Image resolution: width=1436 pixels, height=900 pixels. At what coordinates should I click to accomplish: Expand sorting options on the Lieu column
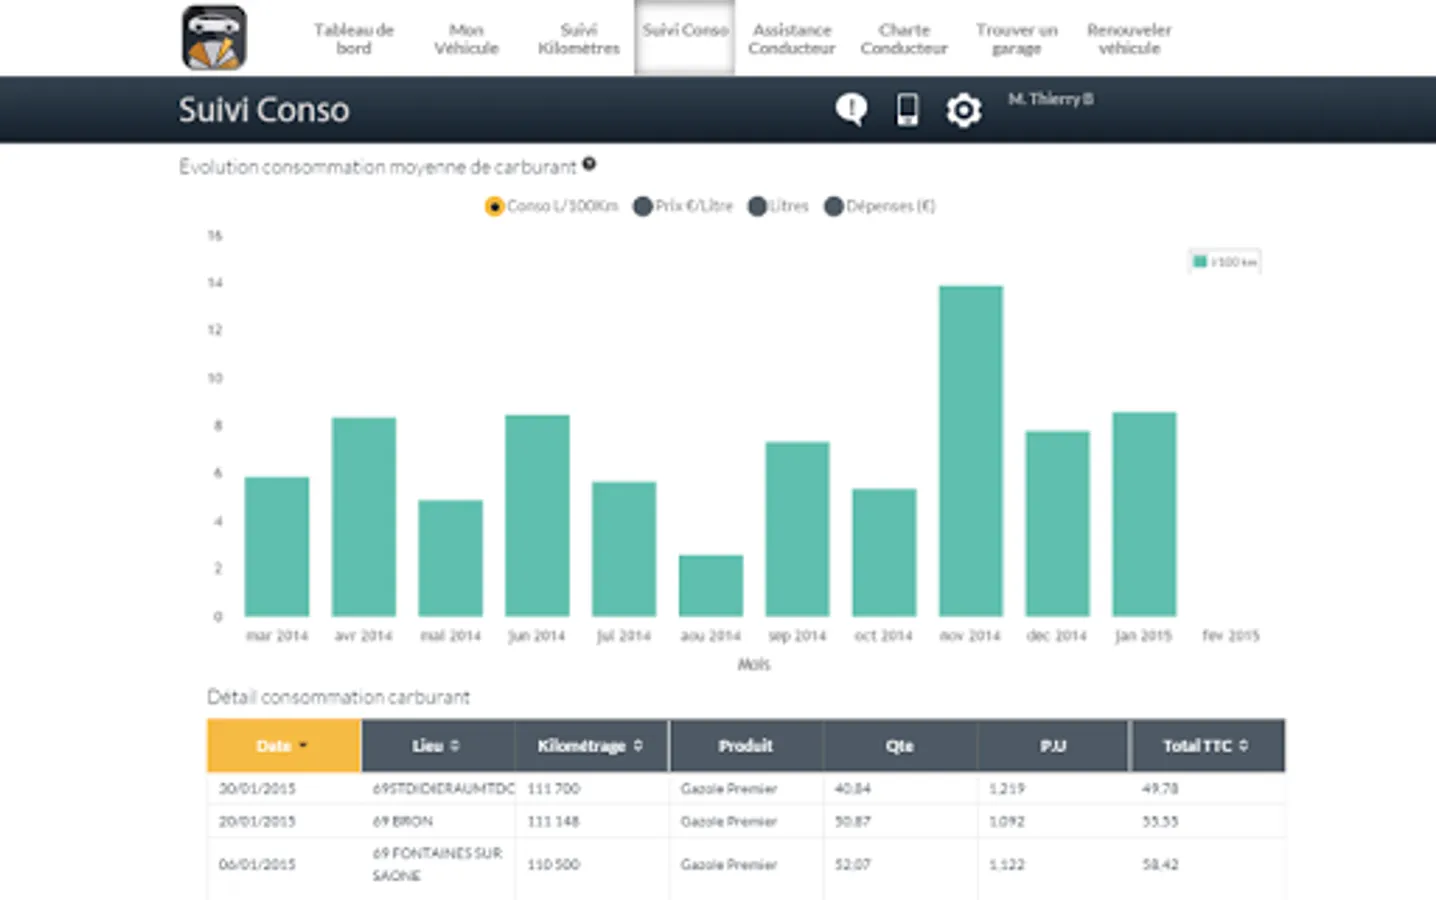pyautogui.click(x=453, y=746)
